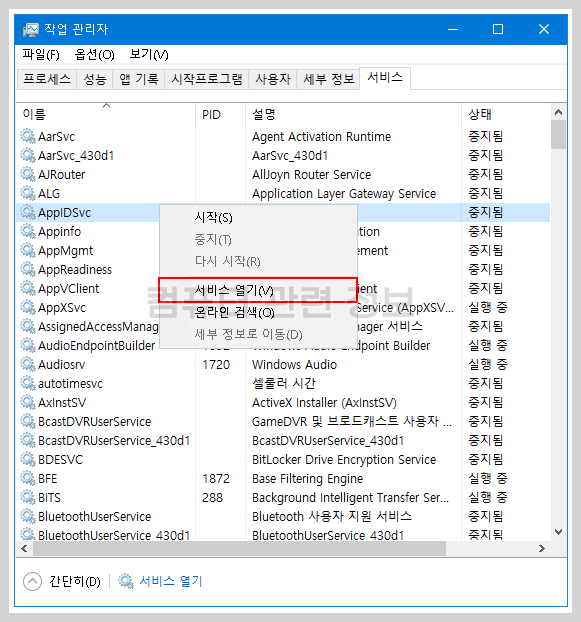Image resolution: width=581 pixels, height=622 pixels.
Task: Choose 서비스 열기(V) in the context menu
Action: pos(258,290)
